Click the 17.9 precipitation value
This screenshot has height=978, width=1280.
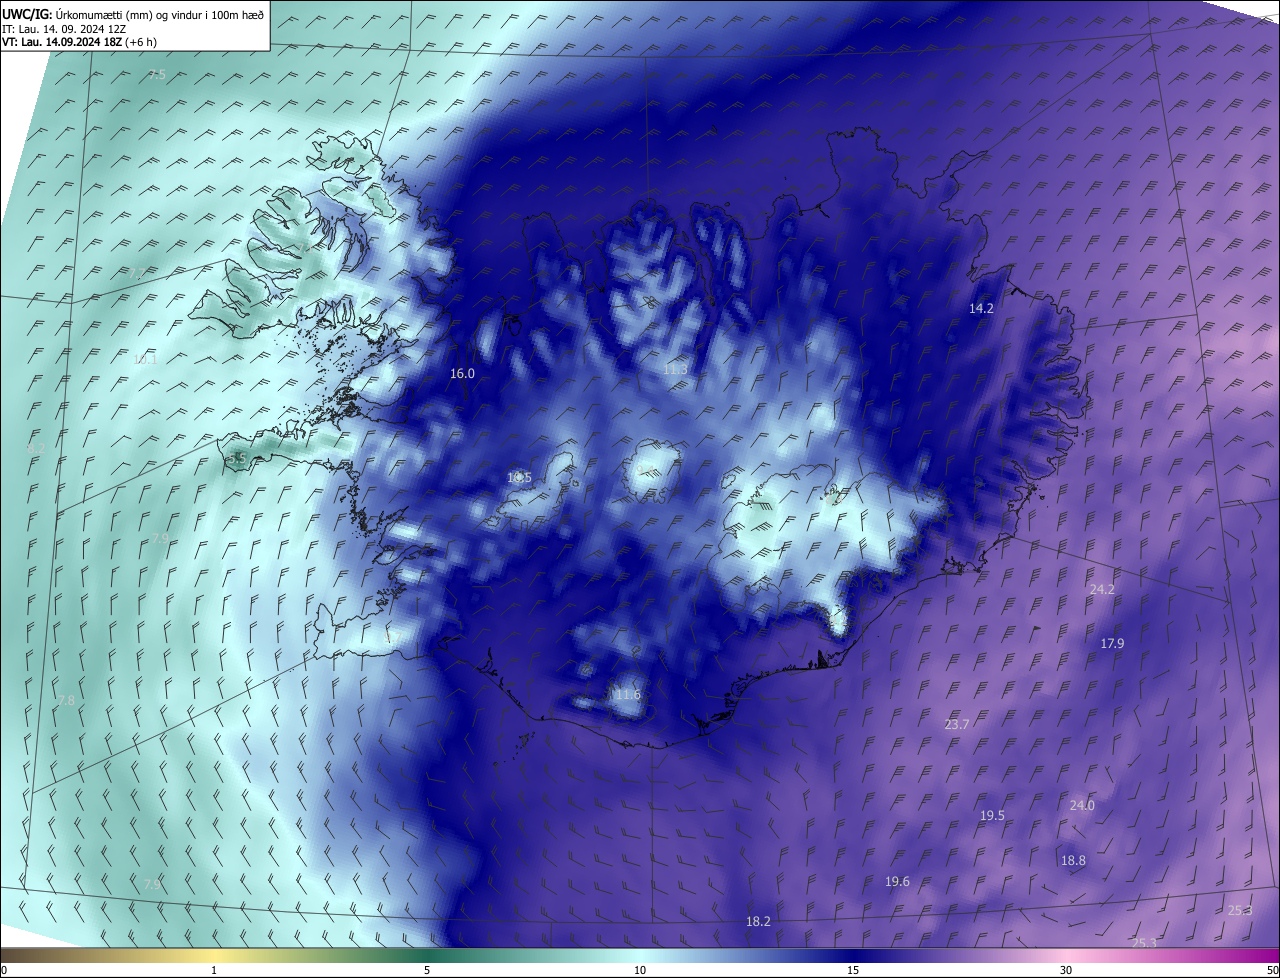click(1112, 643)
